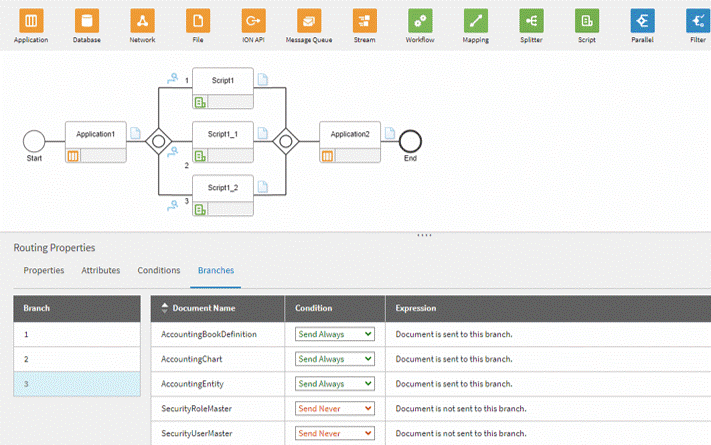
Task: Select the Database tool icon
Action: pyautogui.click(x=87, y=20)
